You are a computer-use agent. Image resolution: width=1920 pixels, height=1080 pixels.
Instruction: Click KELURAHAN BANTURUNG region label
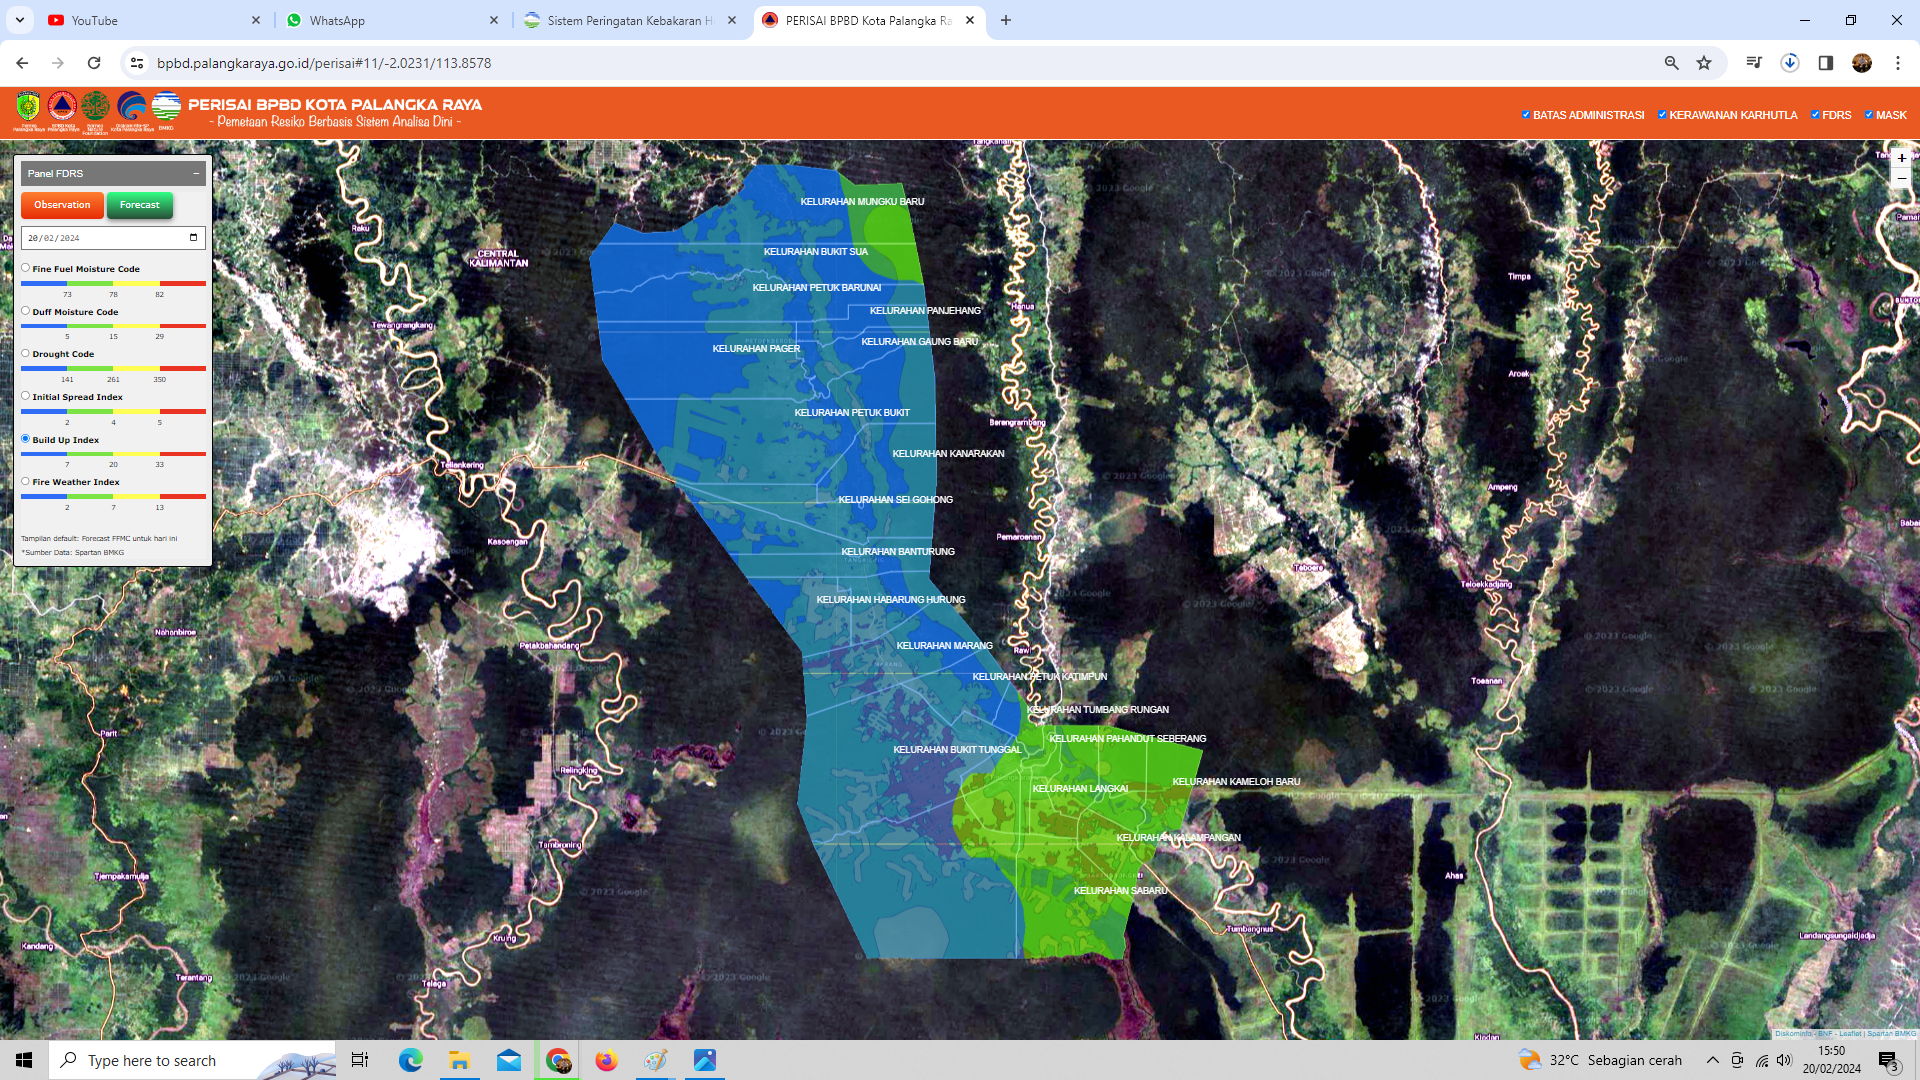[x=898, y=552]
